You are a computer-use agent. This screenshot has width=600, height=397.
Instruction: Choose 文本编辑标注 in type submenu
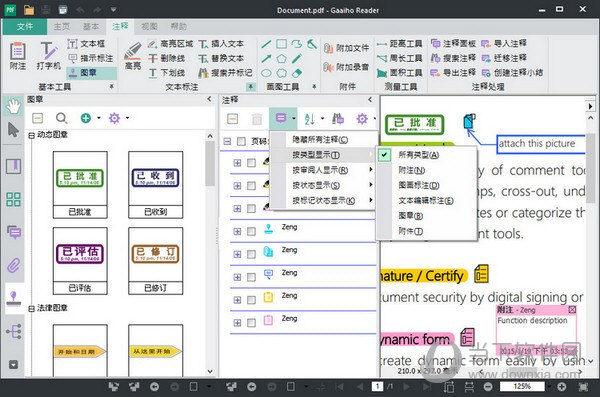(x=426, y=201)
